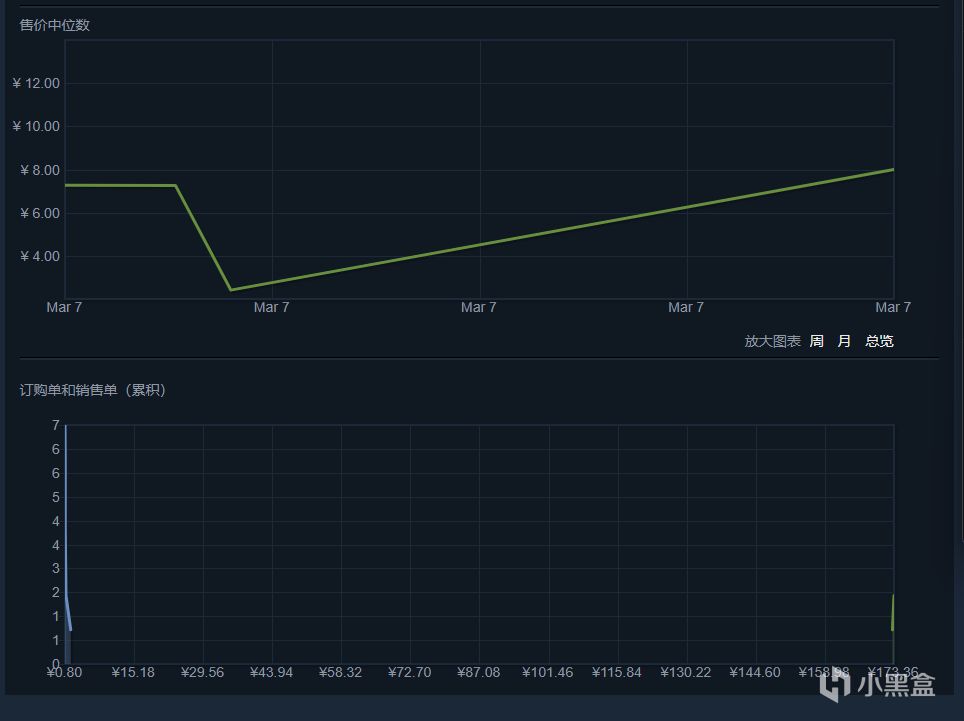Click the ¥ 4.00 axis label
964x721 pixels.
pos(40,256)
